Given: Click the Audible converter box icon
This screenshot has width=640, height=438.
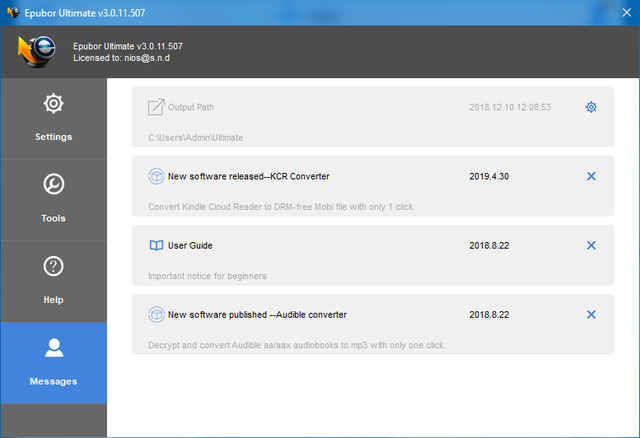Looking at the screenshot, I should 156,314.
